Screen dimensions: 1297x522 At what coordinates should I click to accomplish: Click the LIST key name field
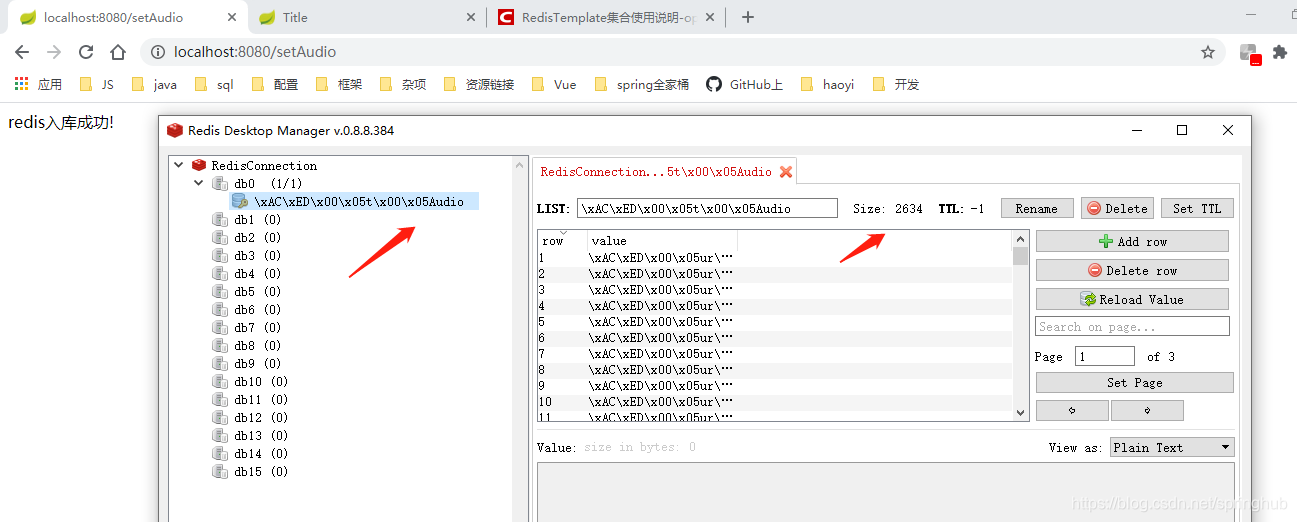tap(707, 209)
